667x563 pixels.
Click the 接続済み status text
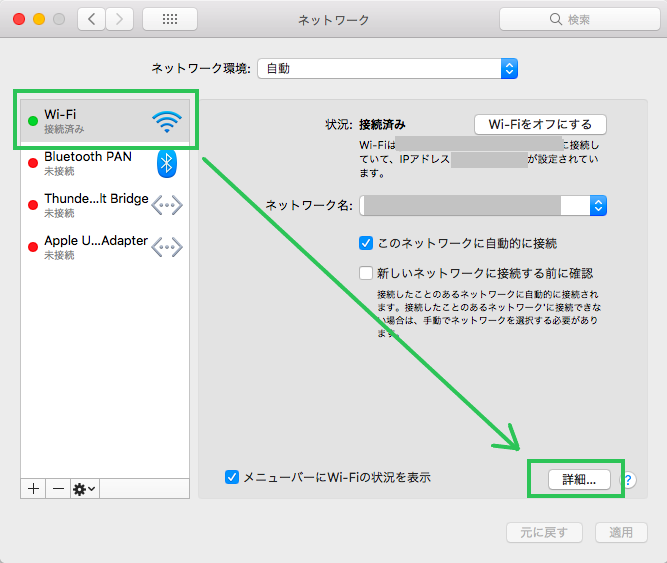click(382, 125)
